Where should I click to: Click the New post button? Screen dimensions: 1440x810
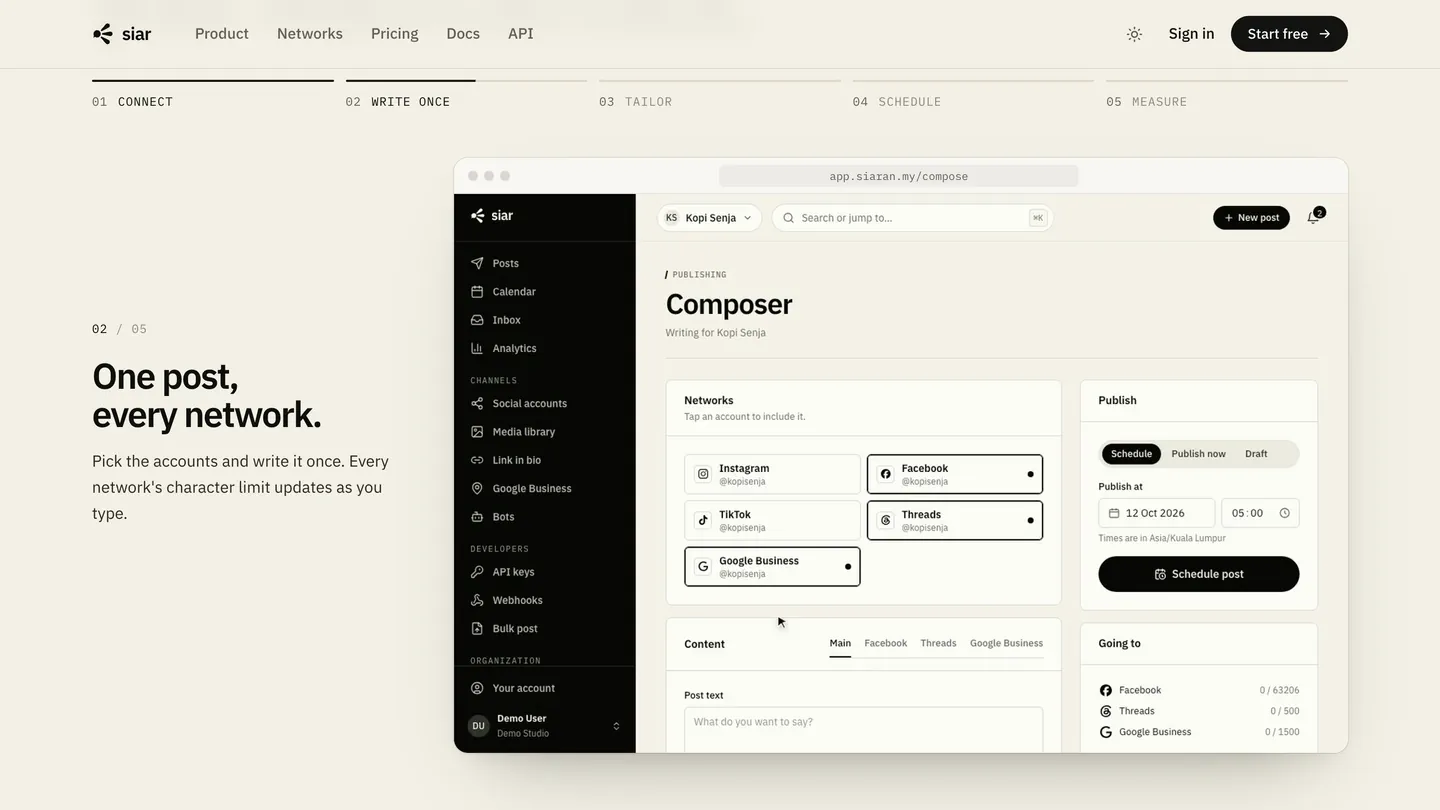[1251, 218]
